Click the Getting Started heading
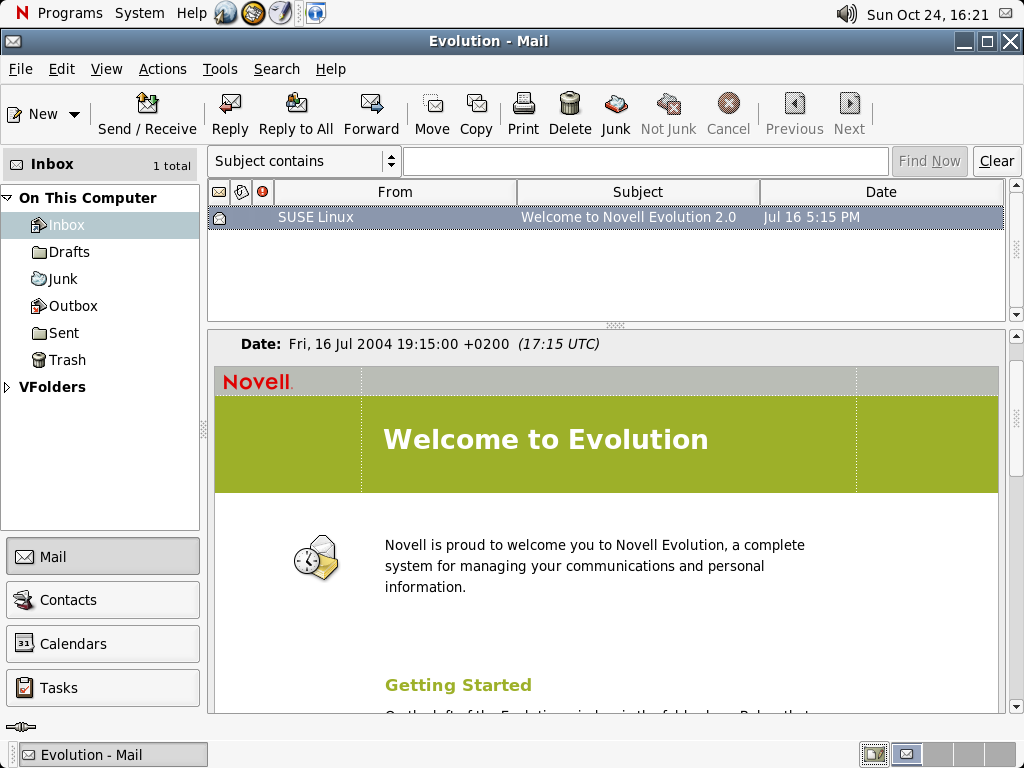The height and width of the screenshot is (768, 1024). (458, 685)
